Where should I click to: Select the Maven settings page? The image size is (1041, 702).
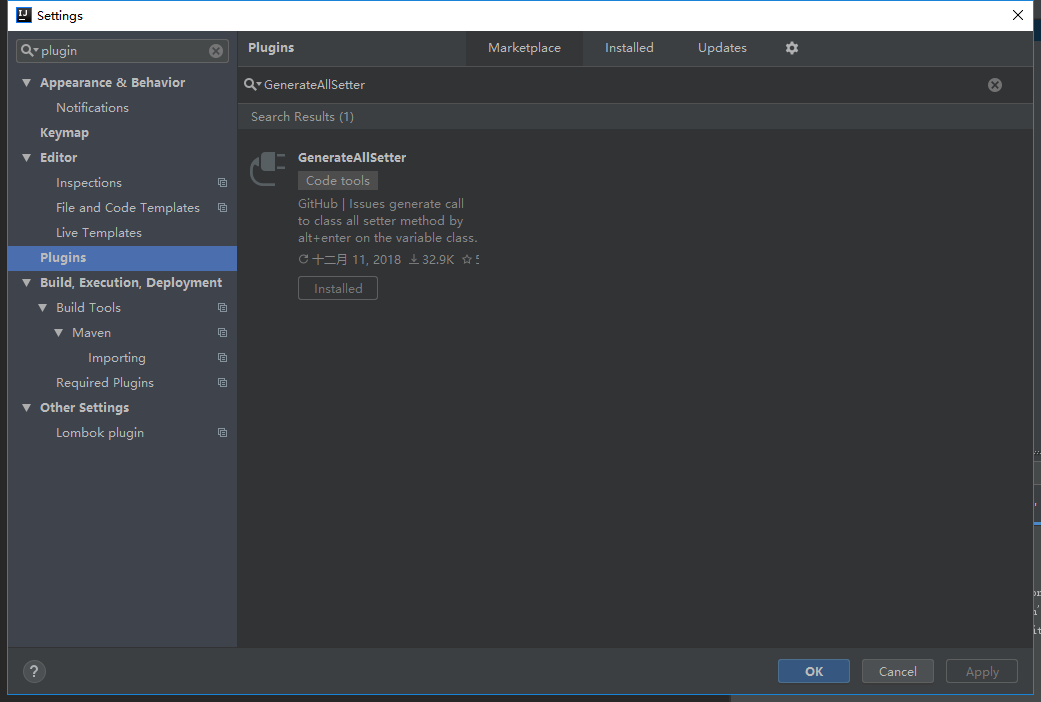[92, 333]
